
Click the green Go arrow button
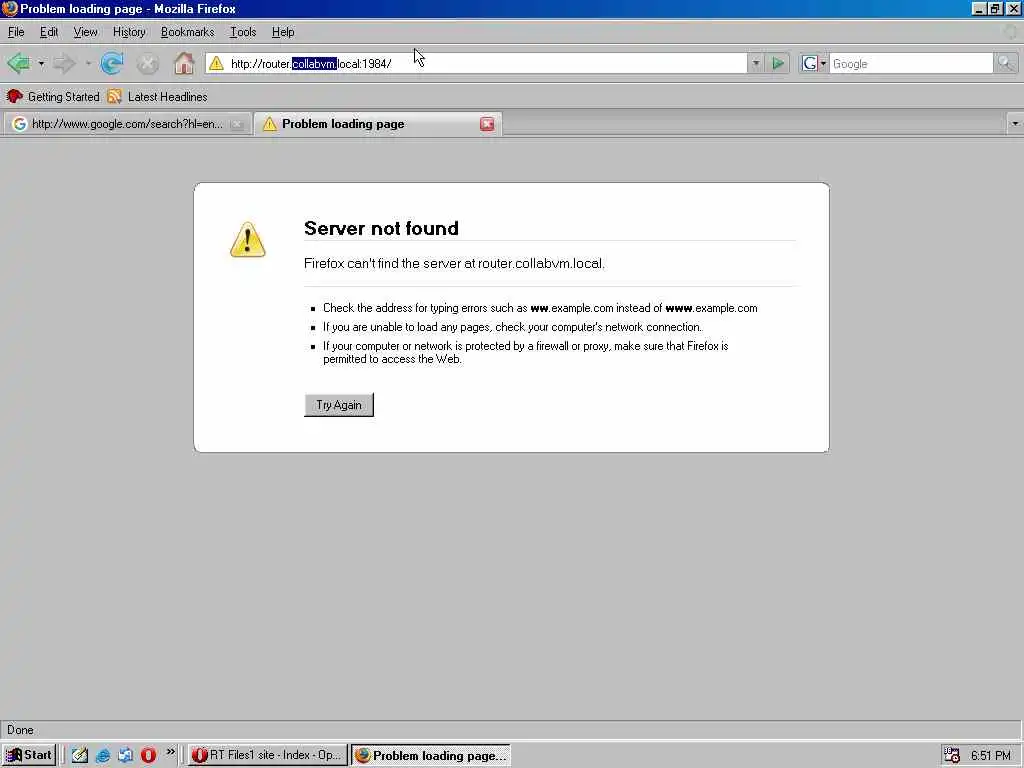coord(778,63)
